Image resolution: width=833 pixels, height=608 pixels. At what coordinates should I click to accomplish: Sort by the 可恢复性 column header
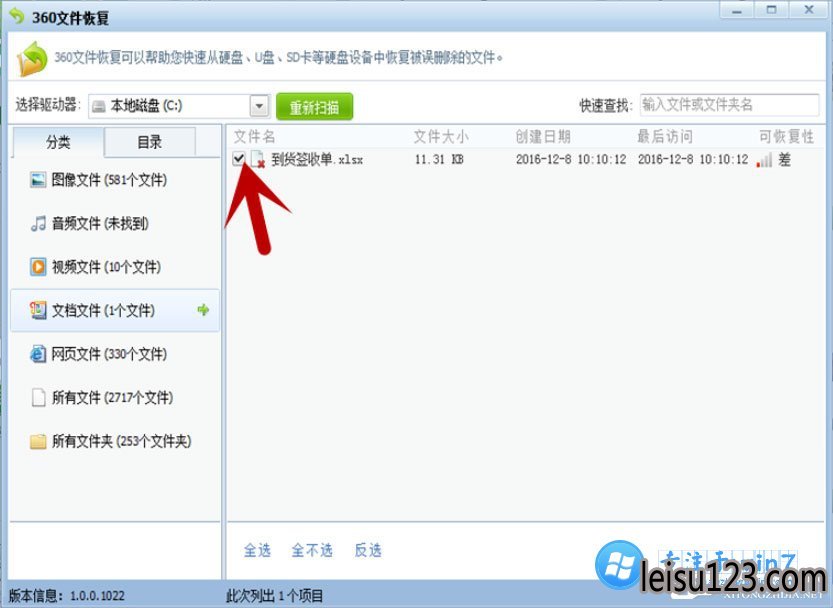(x=786, y=137)
